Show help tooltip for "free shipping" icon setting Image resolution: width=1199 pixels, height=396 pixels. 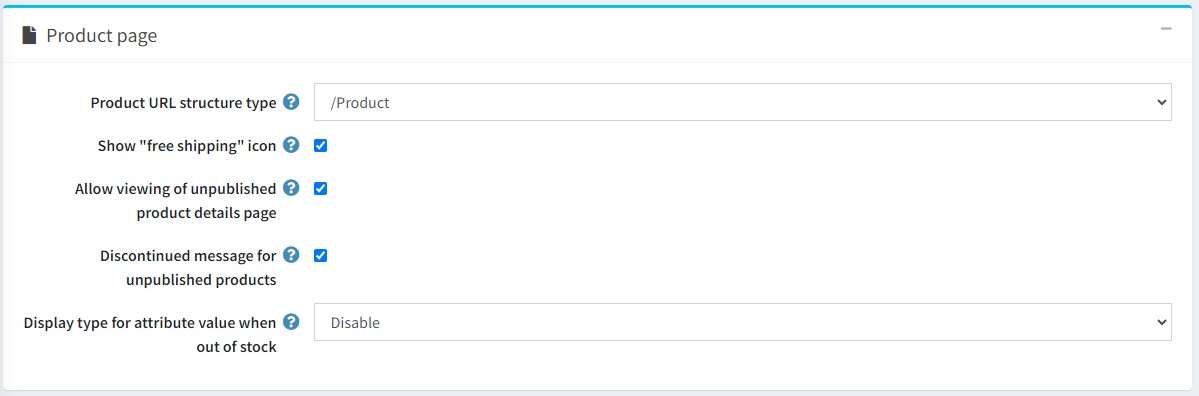point(291,144)
